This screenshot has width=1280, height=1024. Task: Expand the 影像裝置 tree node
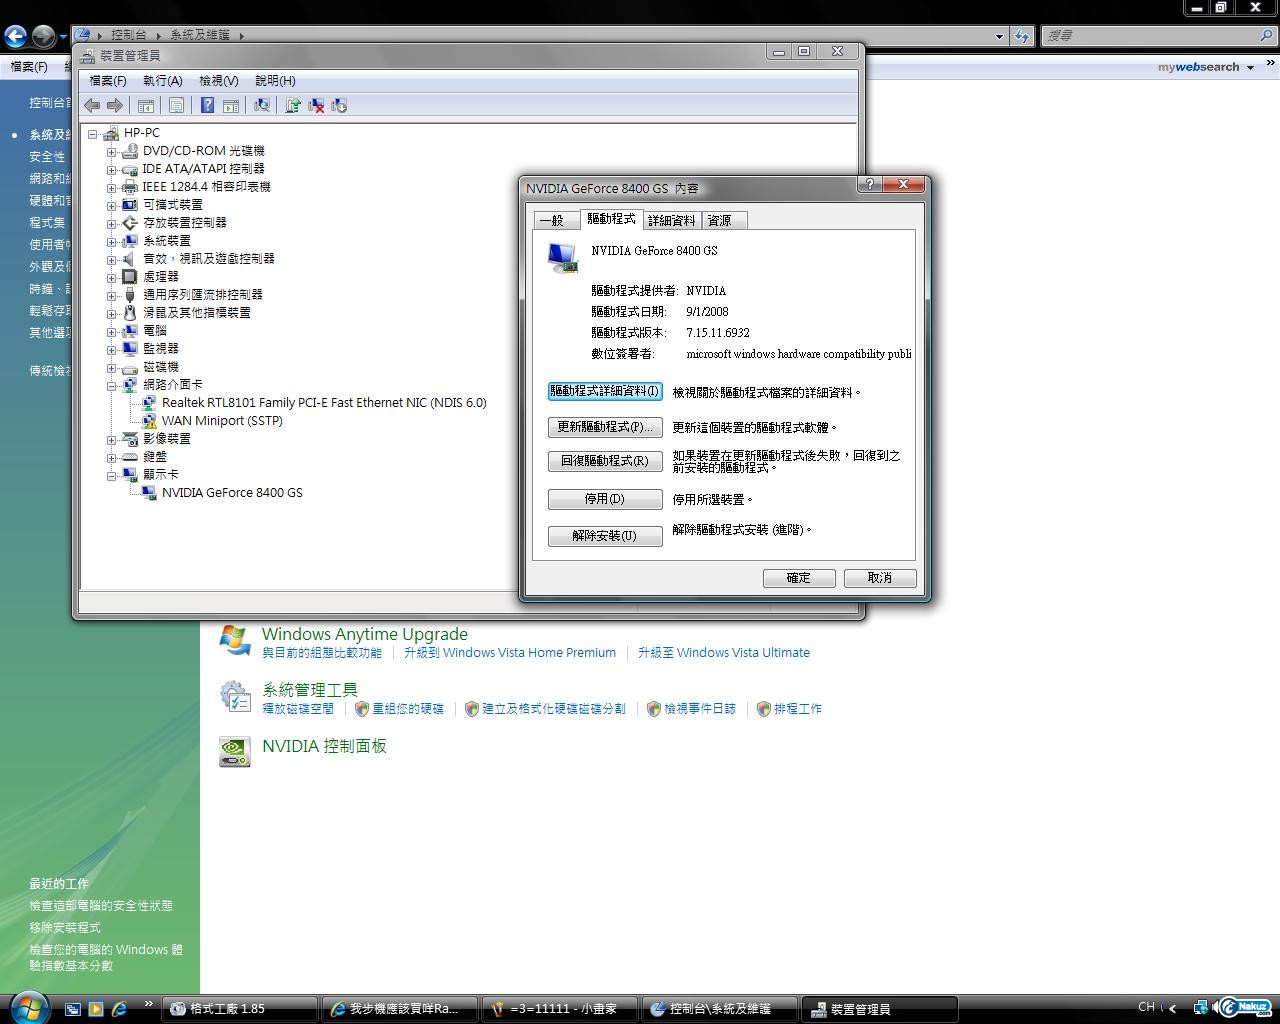(112, 439)
